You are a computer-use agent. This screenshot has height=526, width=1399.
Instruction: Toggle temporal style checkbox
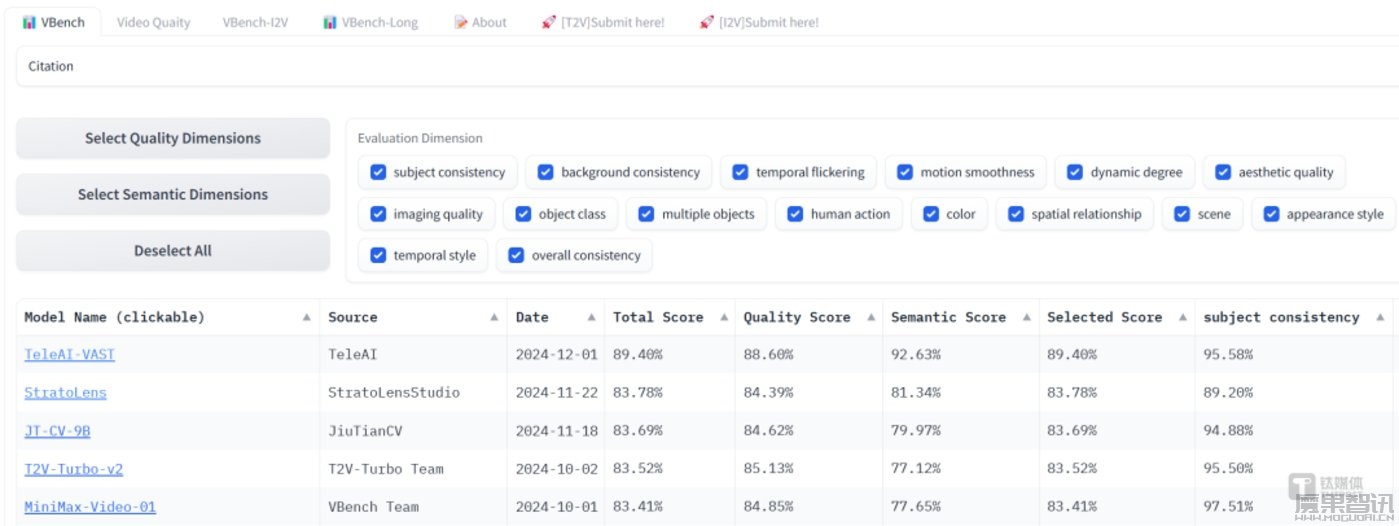[x=378, y=255]
